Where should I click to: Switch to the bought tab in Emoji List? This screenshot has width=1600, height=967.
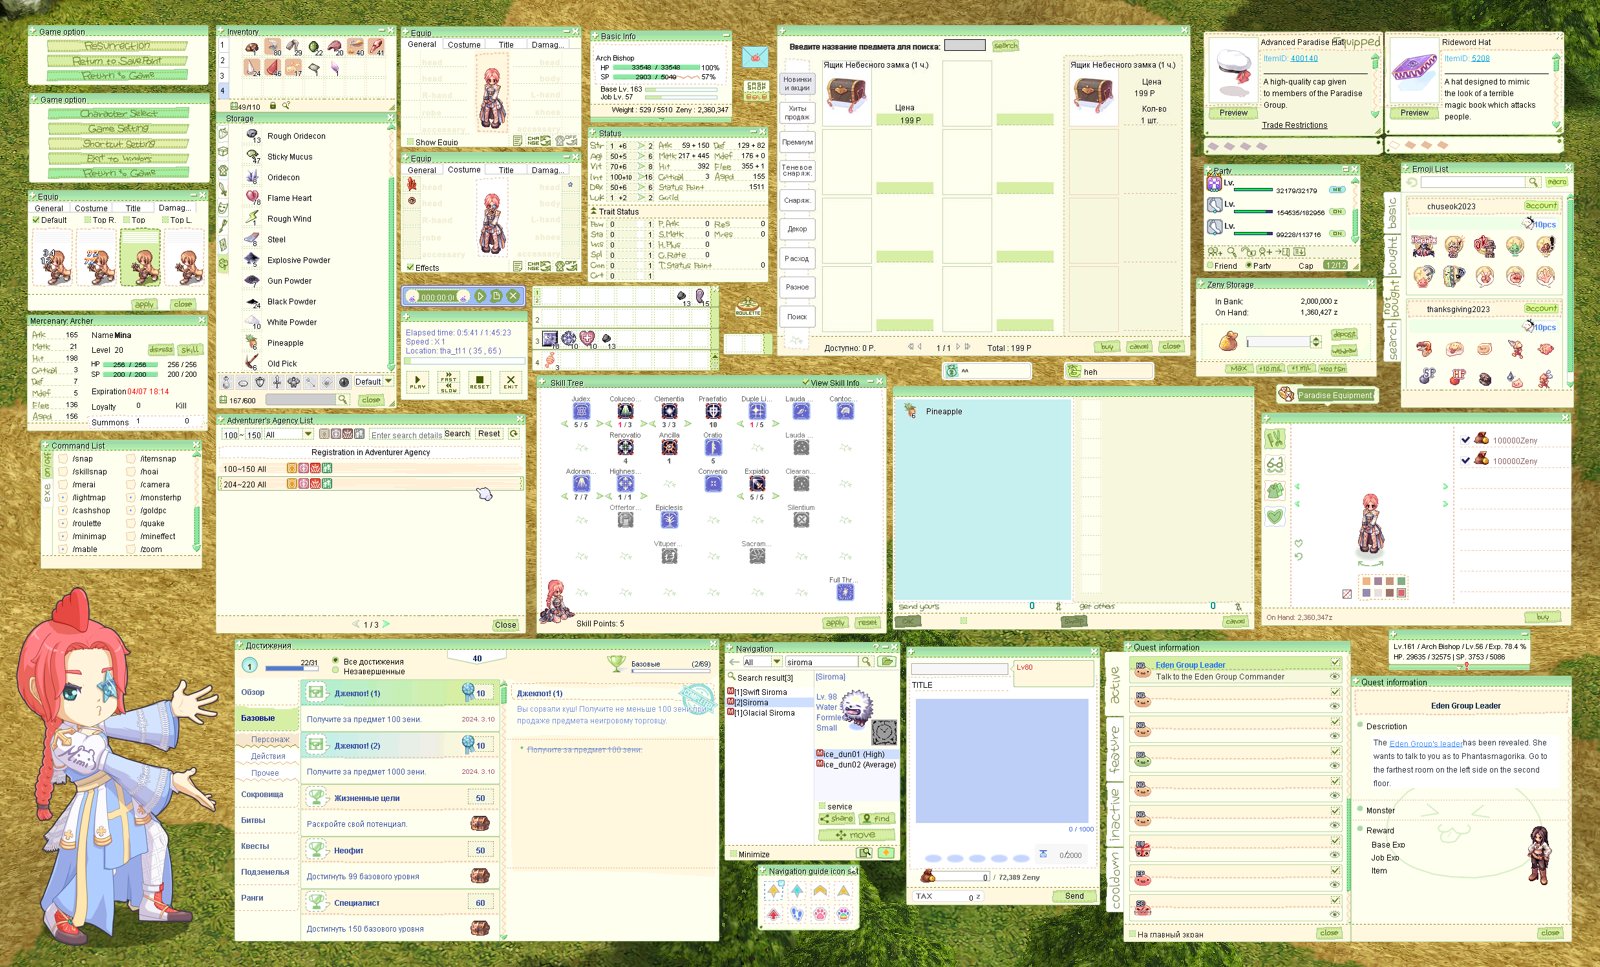(1392, 256)
